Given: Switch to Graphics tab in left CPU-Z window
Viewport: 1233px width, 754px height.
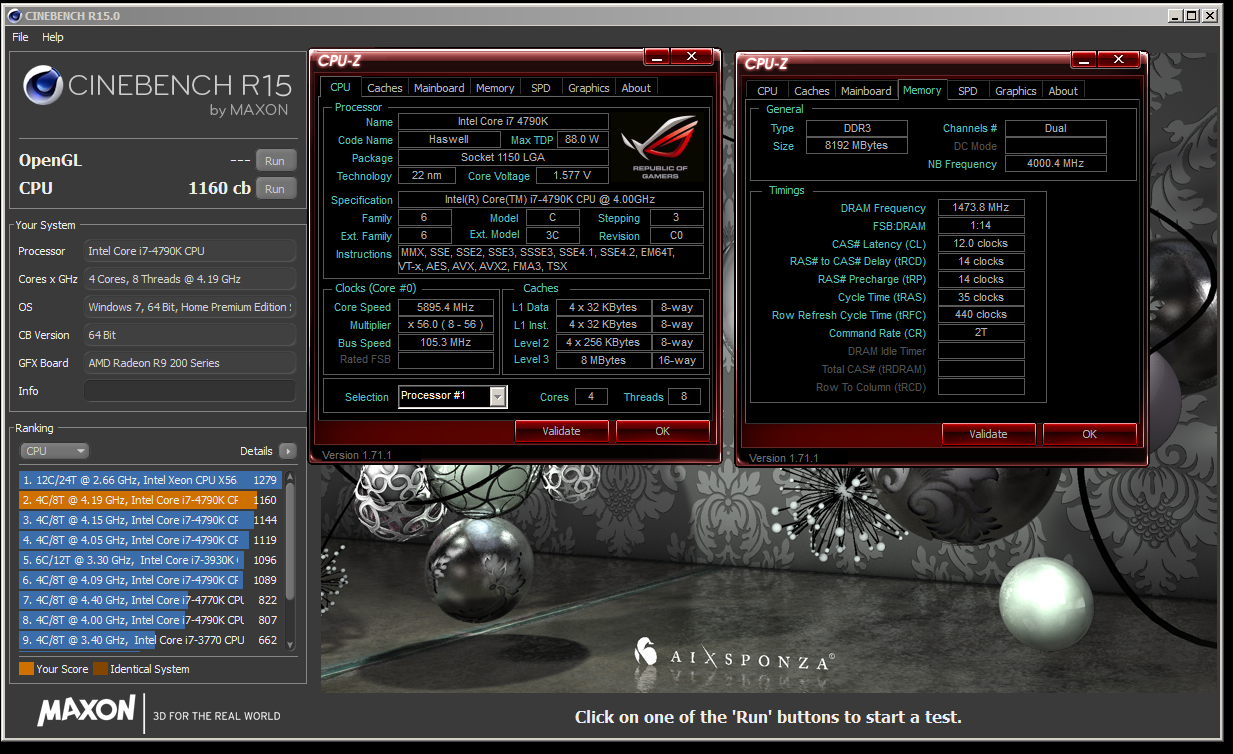Looking at the screenshot, I should 588,88.
